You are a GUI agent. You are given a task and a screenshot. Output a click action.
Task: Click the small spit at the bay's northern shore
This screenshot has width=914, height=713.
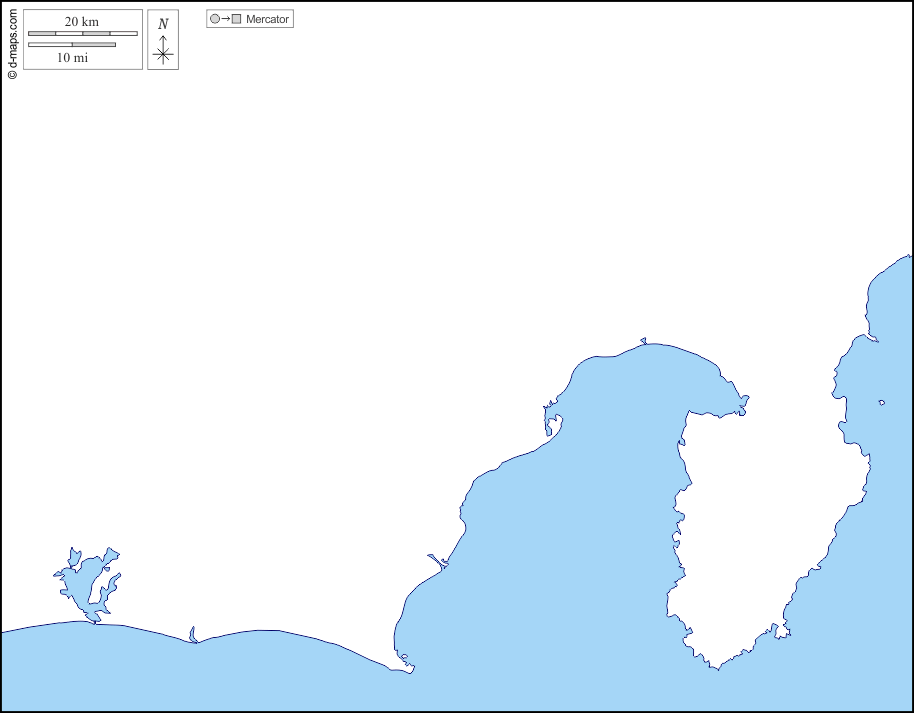(643, 341)
